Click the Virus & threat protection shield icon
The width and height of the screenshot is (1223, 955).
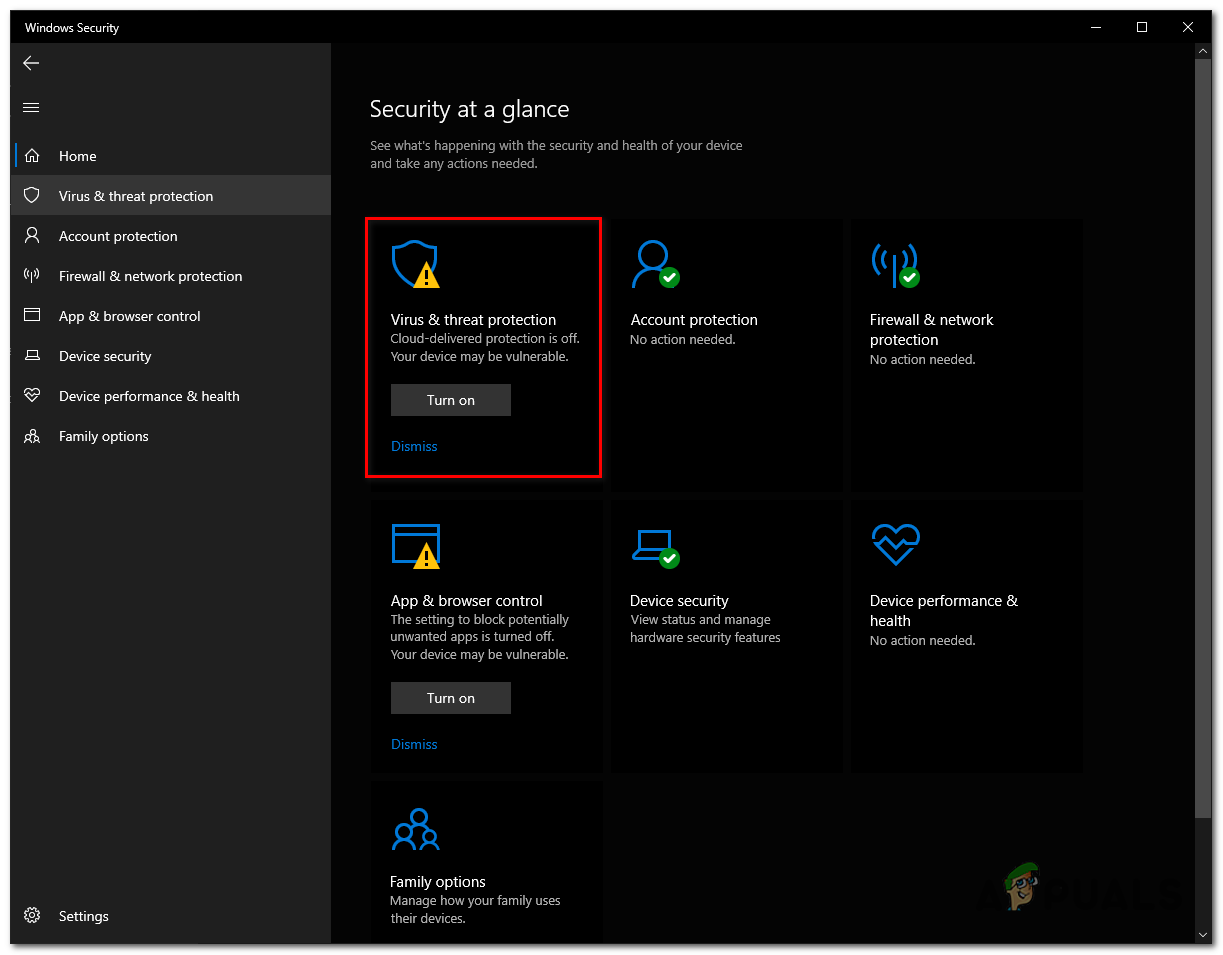pos(414,264)
